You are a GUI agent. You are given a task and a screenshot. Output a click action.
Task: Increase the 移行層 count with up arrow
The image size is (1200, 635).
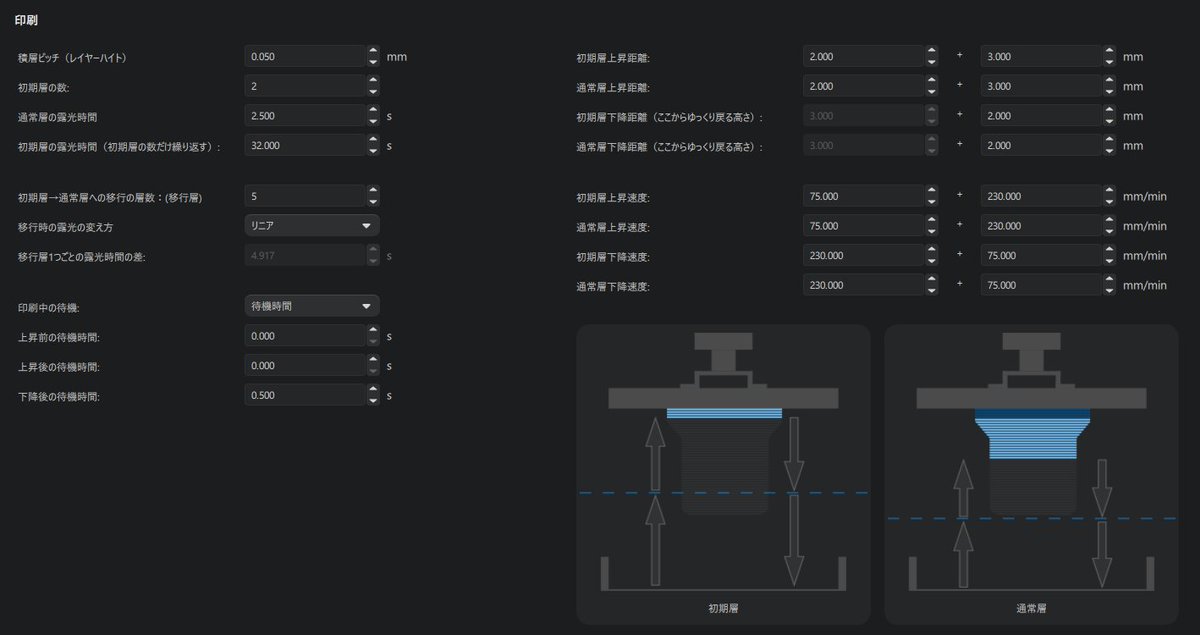click(x=373, y=190)
